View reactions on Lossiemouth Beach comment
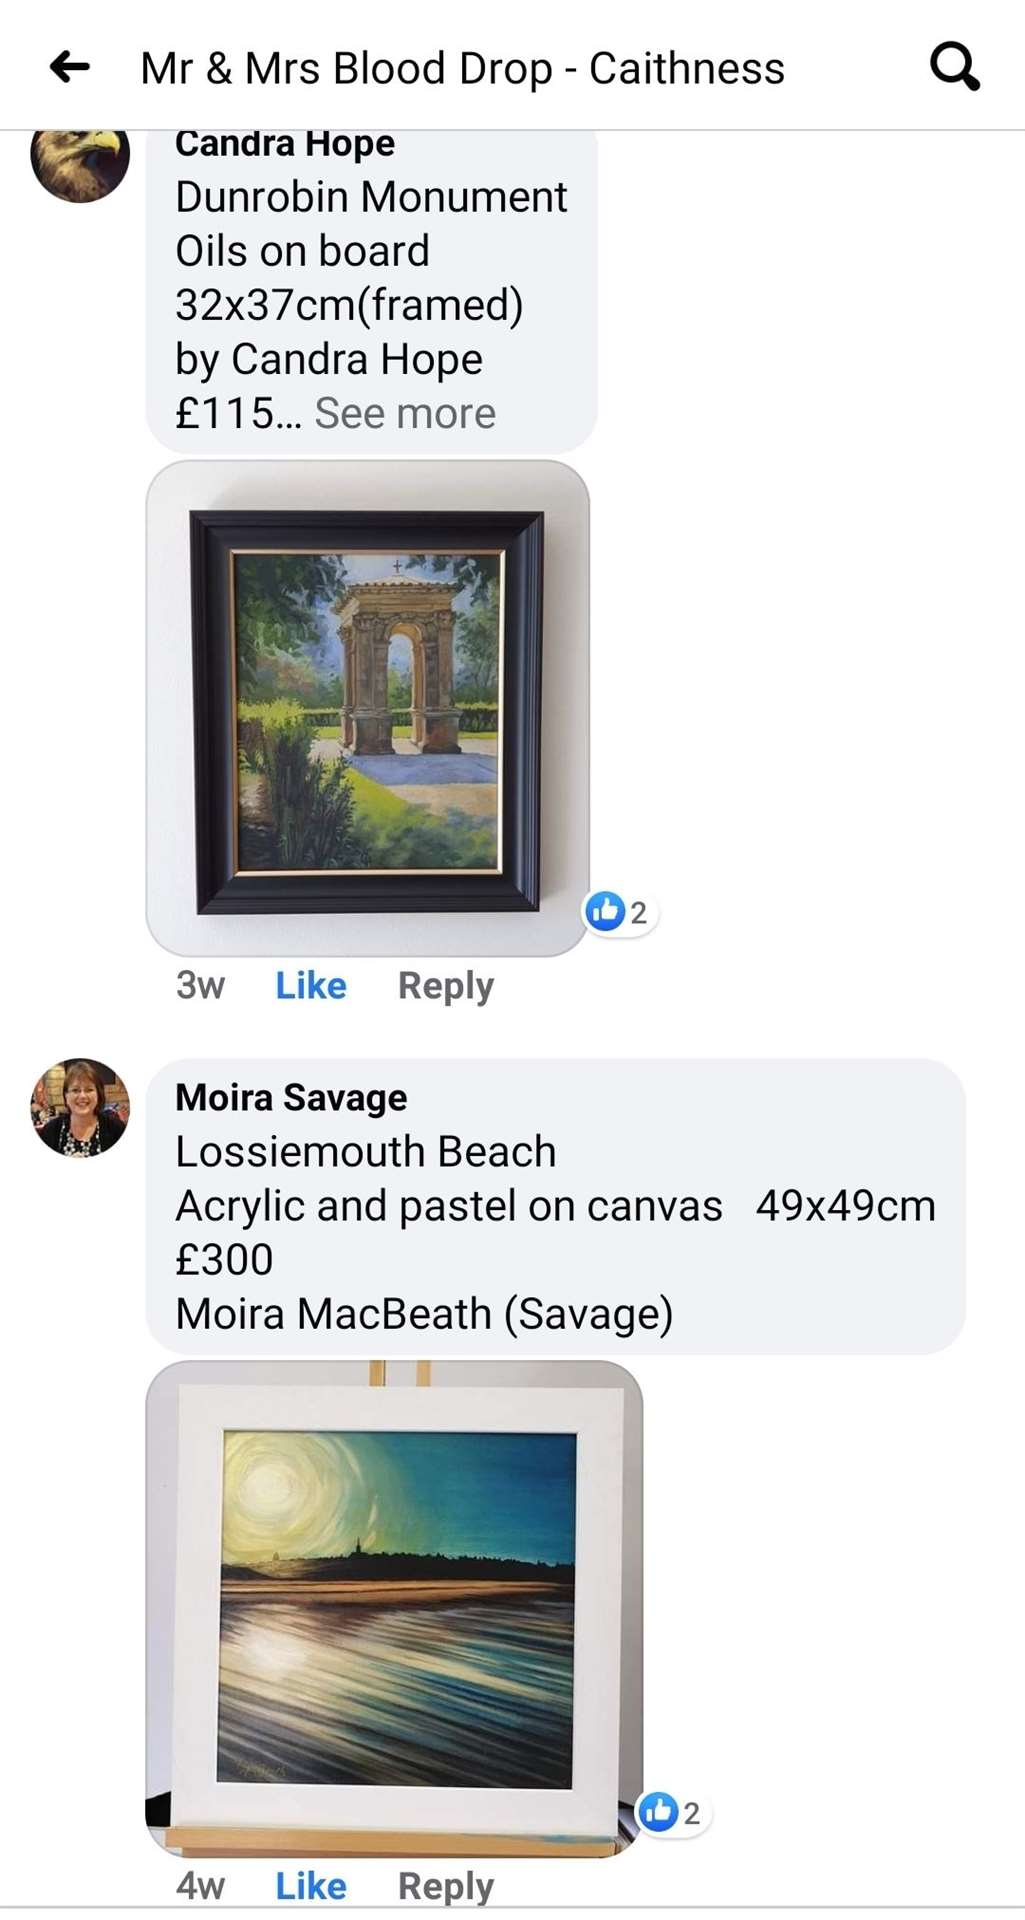Image resolution: width=1025 pixels, height=1920 pixels. tap(673, 1813)
